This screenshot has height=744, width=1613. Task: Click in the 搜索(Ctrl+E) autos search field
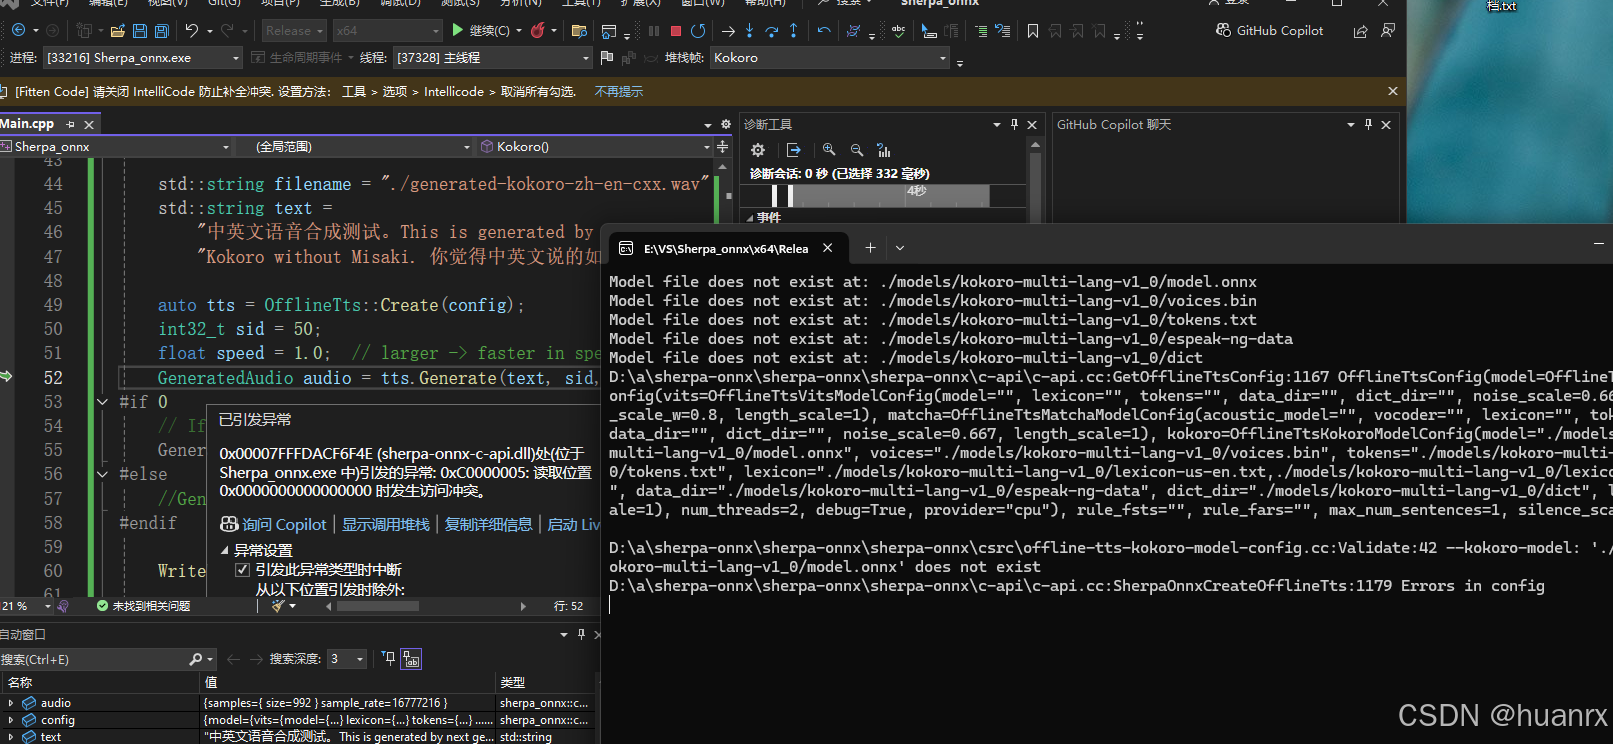pyautogui.click(x=108, y=659)
